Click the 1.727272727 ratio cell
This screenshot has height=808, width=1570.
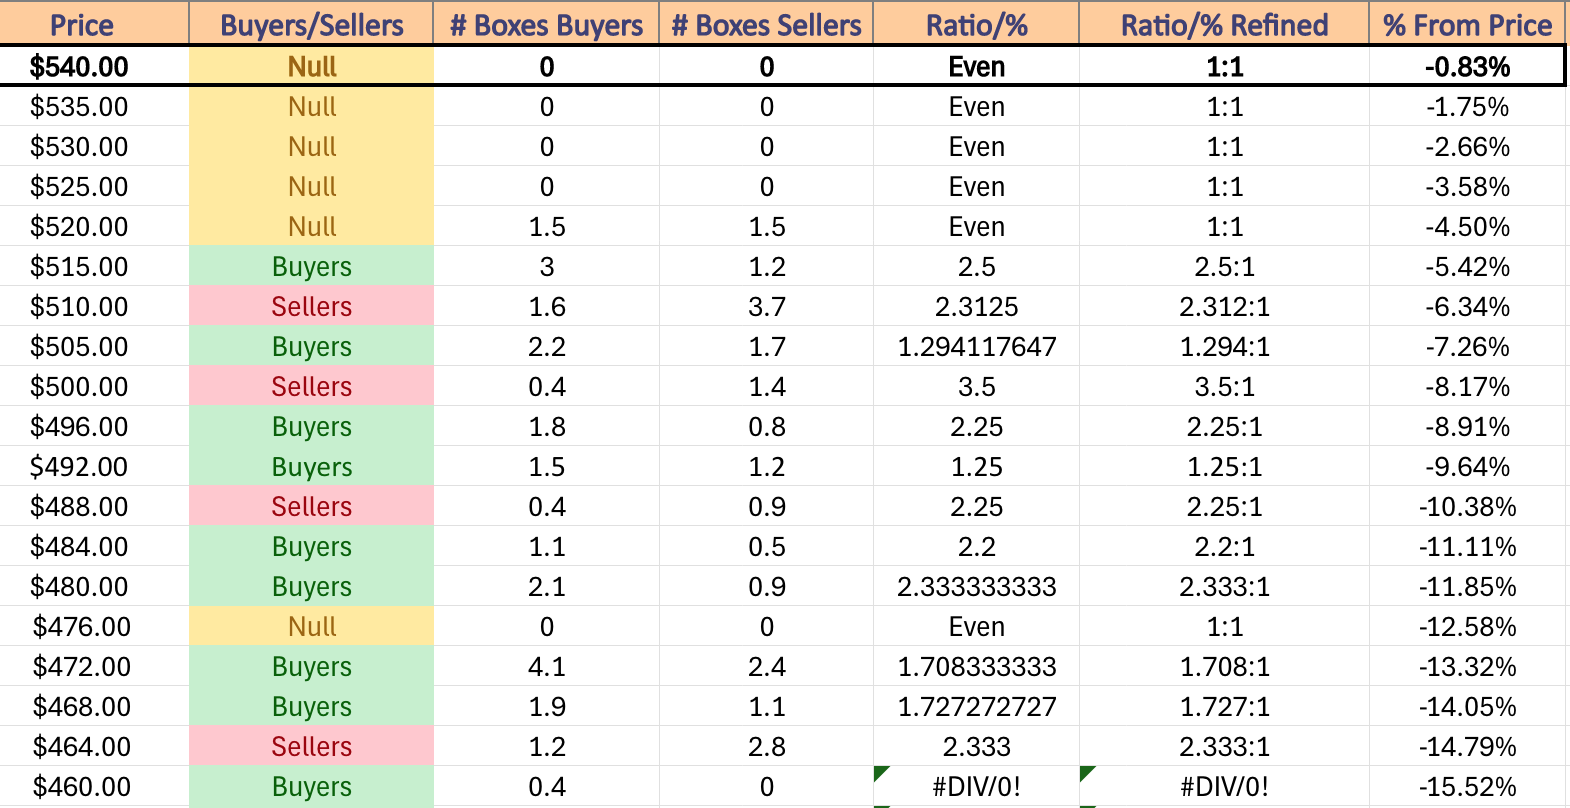(x=976, y=706)
